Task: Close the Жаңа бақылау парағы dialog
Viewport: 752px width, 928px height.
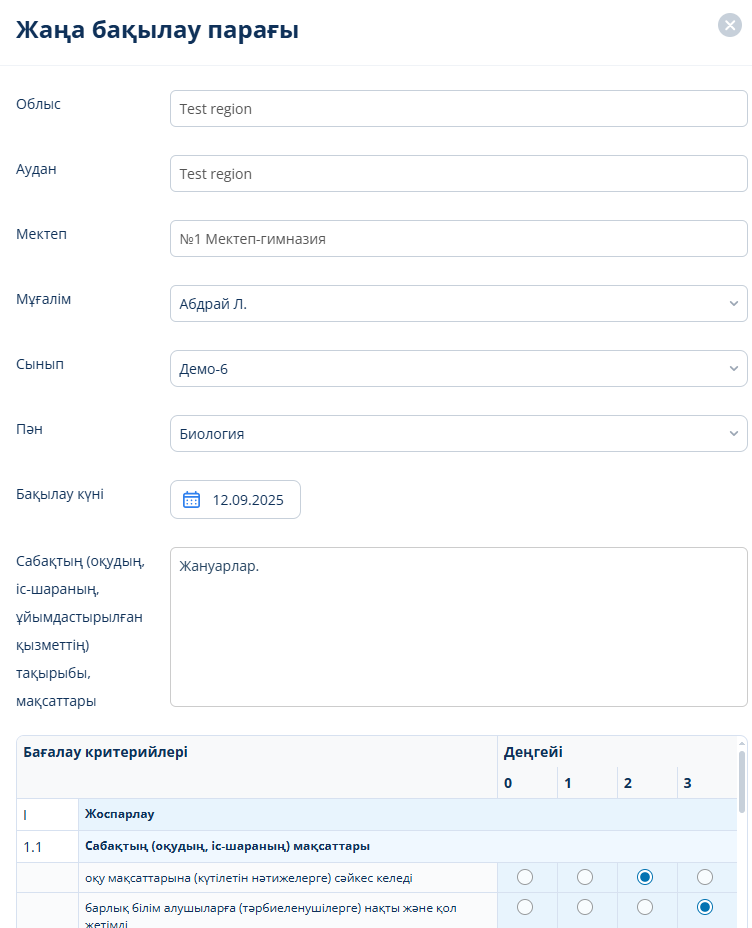Action: tap(729, 26)
